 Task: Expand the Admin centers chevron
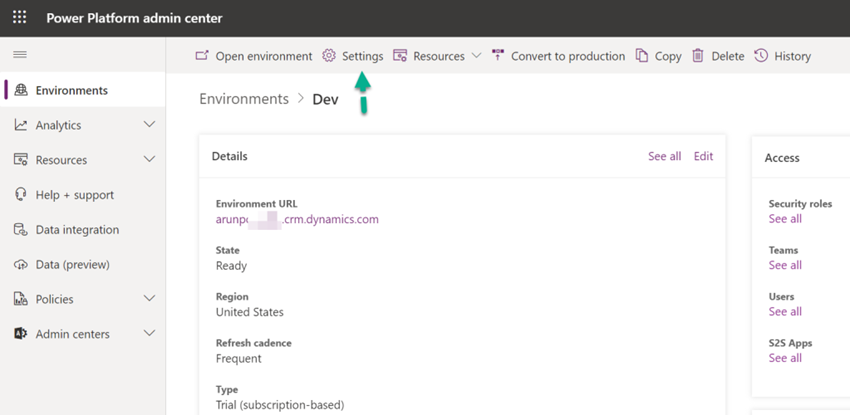click(x=150, y=333)
